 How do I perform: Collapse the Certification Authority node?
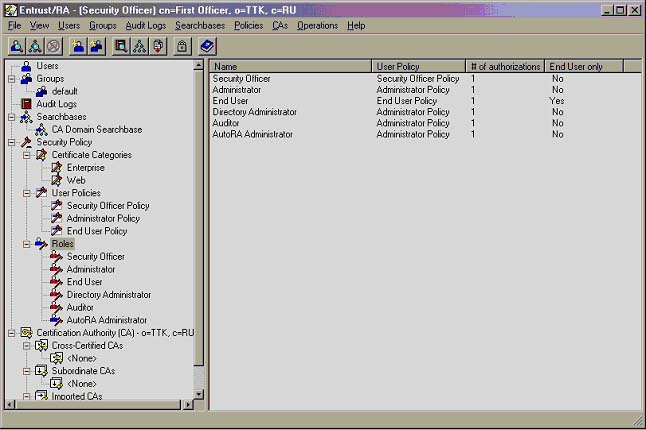click(12, 333)
